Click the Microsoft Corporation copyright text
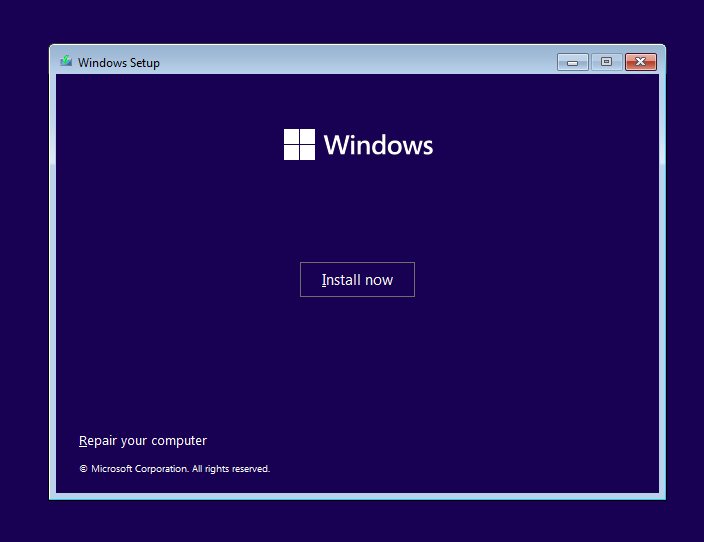The image size is (704, 542). click(175, 469)
